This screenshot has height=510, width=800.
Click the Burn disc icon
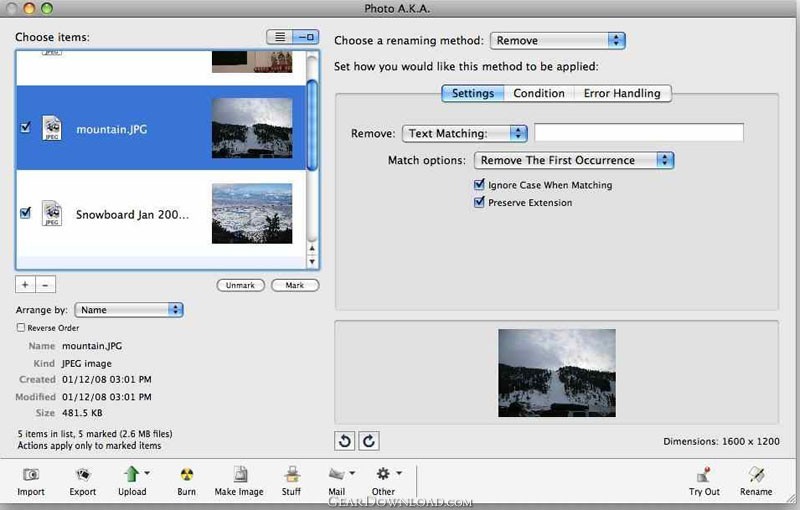[x=187, y=475]
